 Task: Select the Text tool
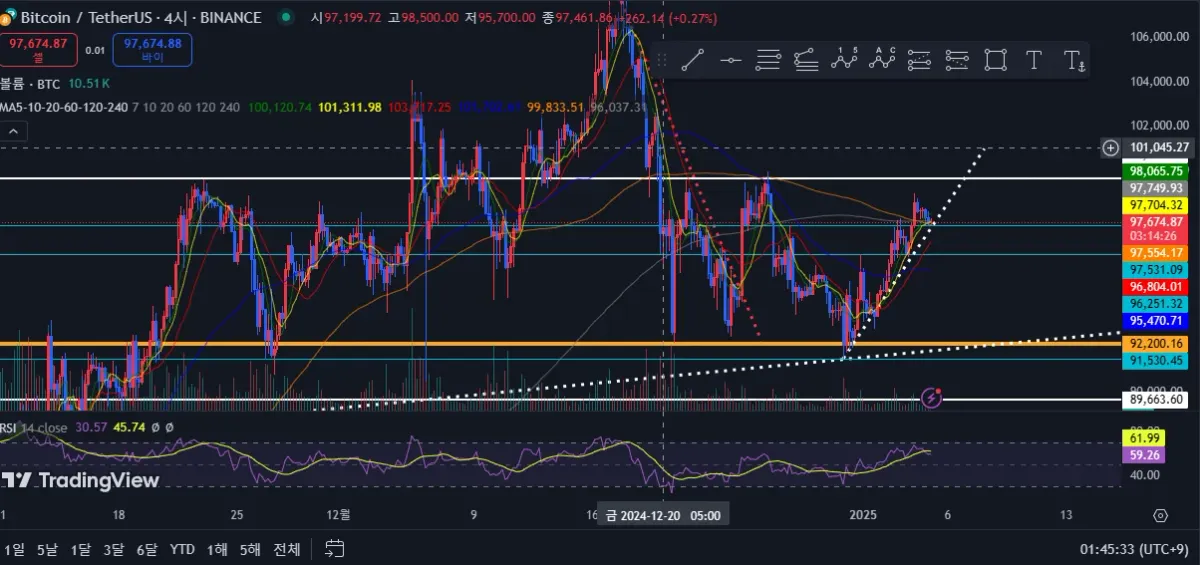(x=1034, y=61)
